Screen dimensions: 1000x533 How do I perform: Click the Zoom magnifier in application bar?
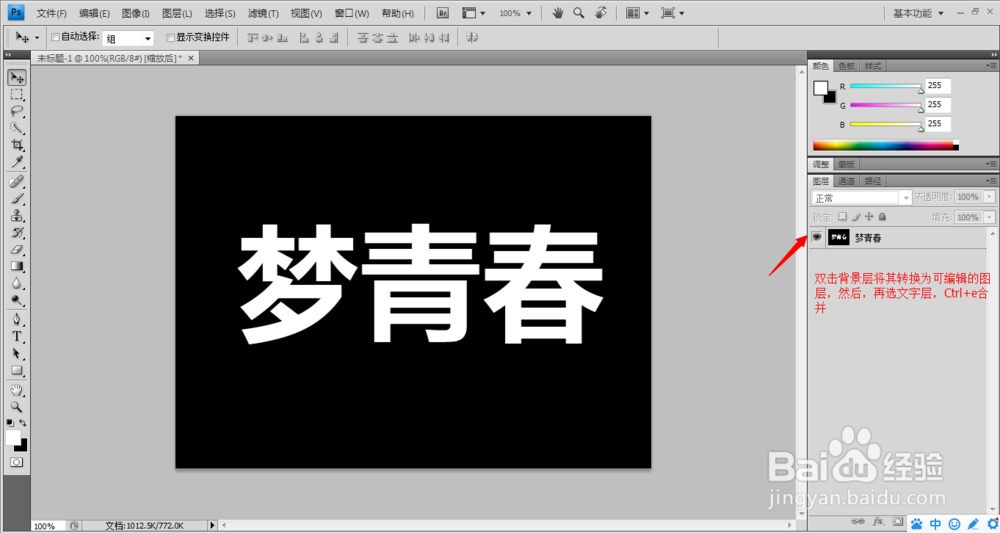[578, 13]
